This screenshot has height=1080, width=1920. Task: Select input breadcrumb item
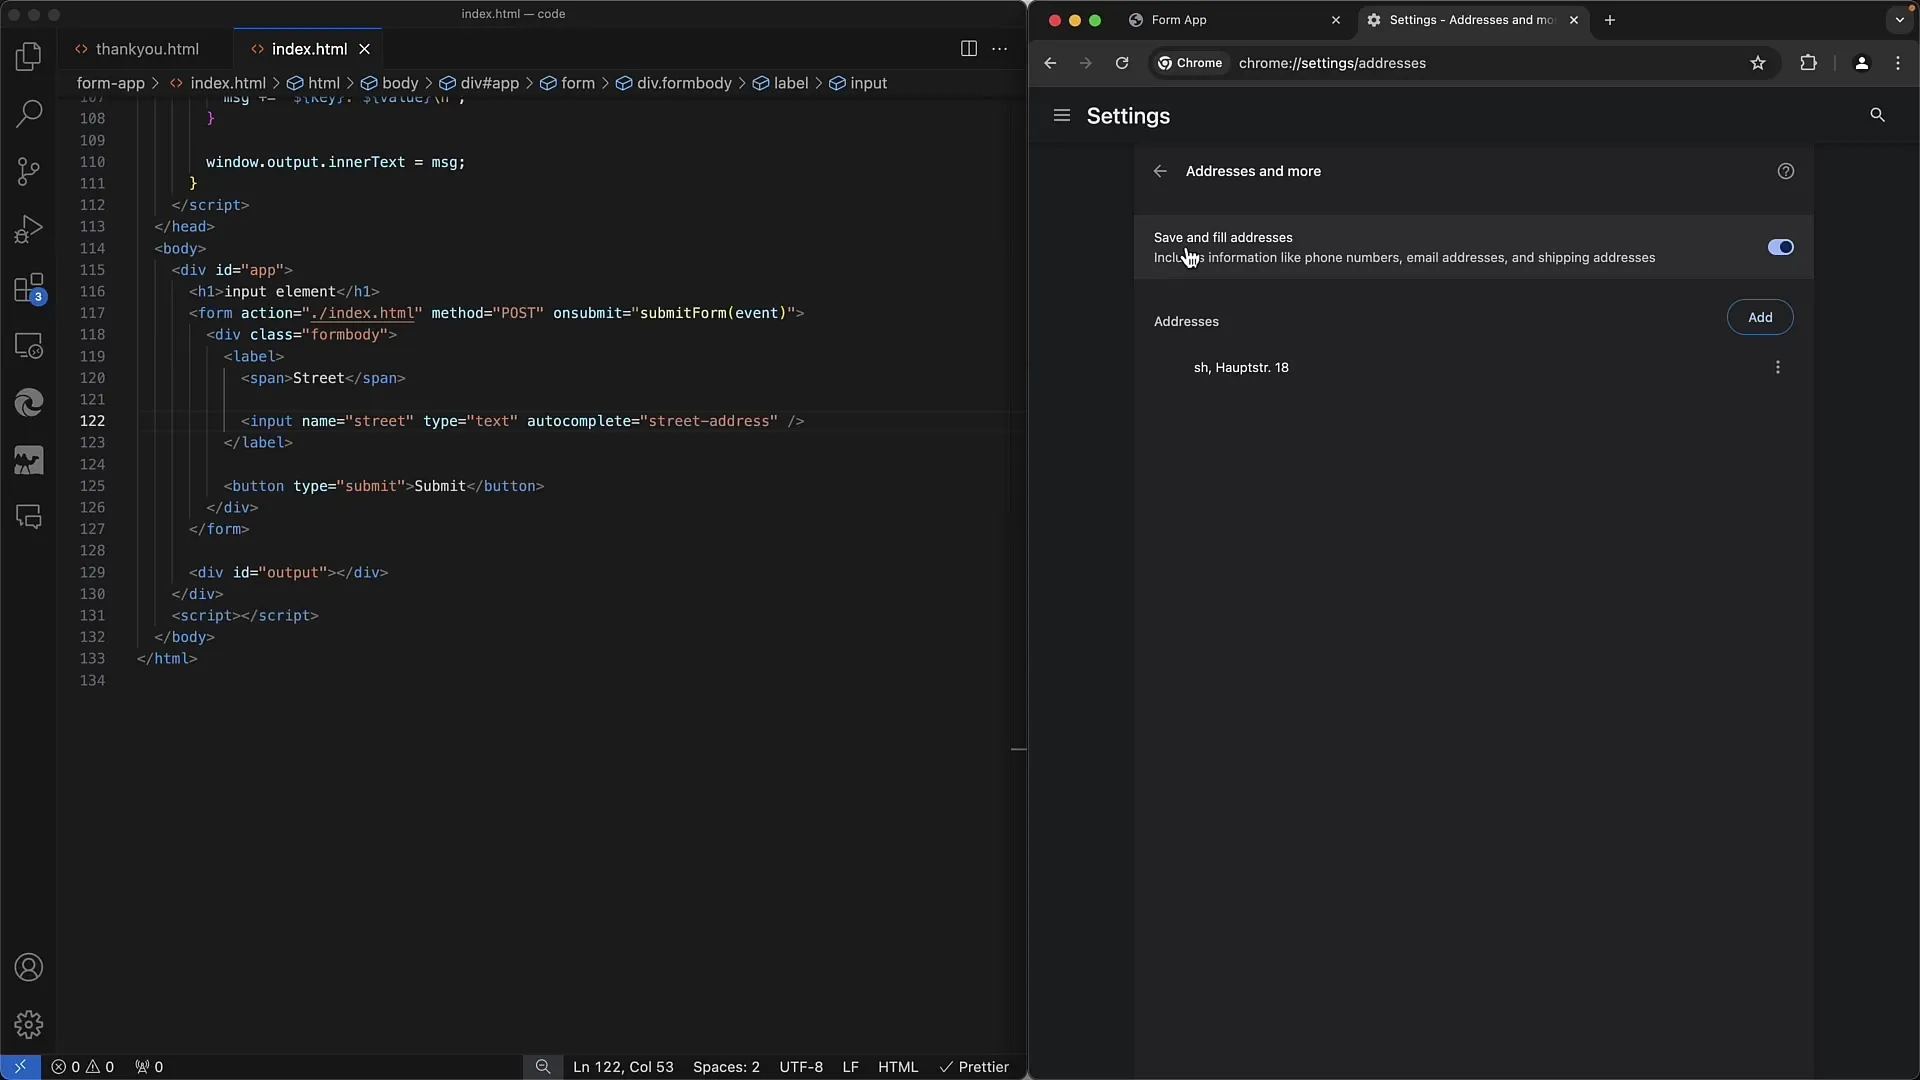858,83
